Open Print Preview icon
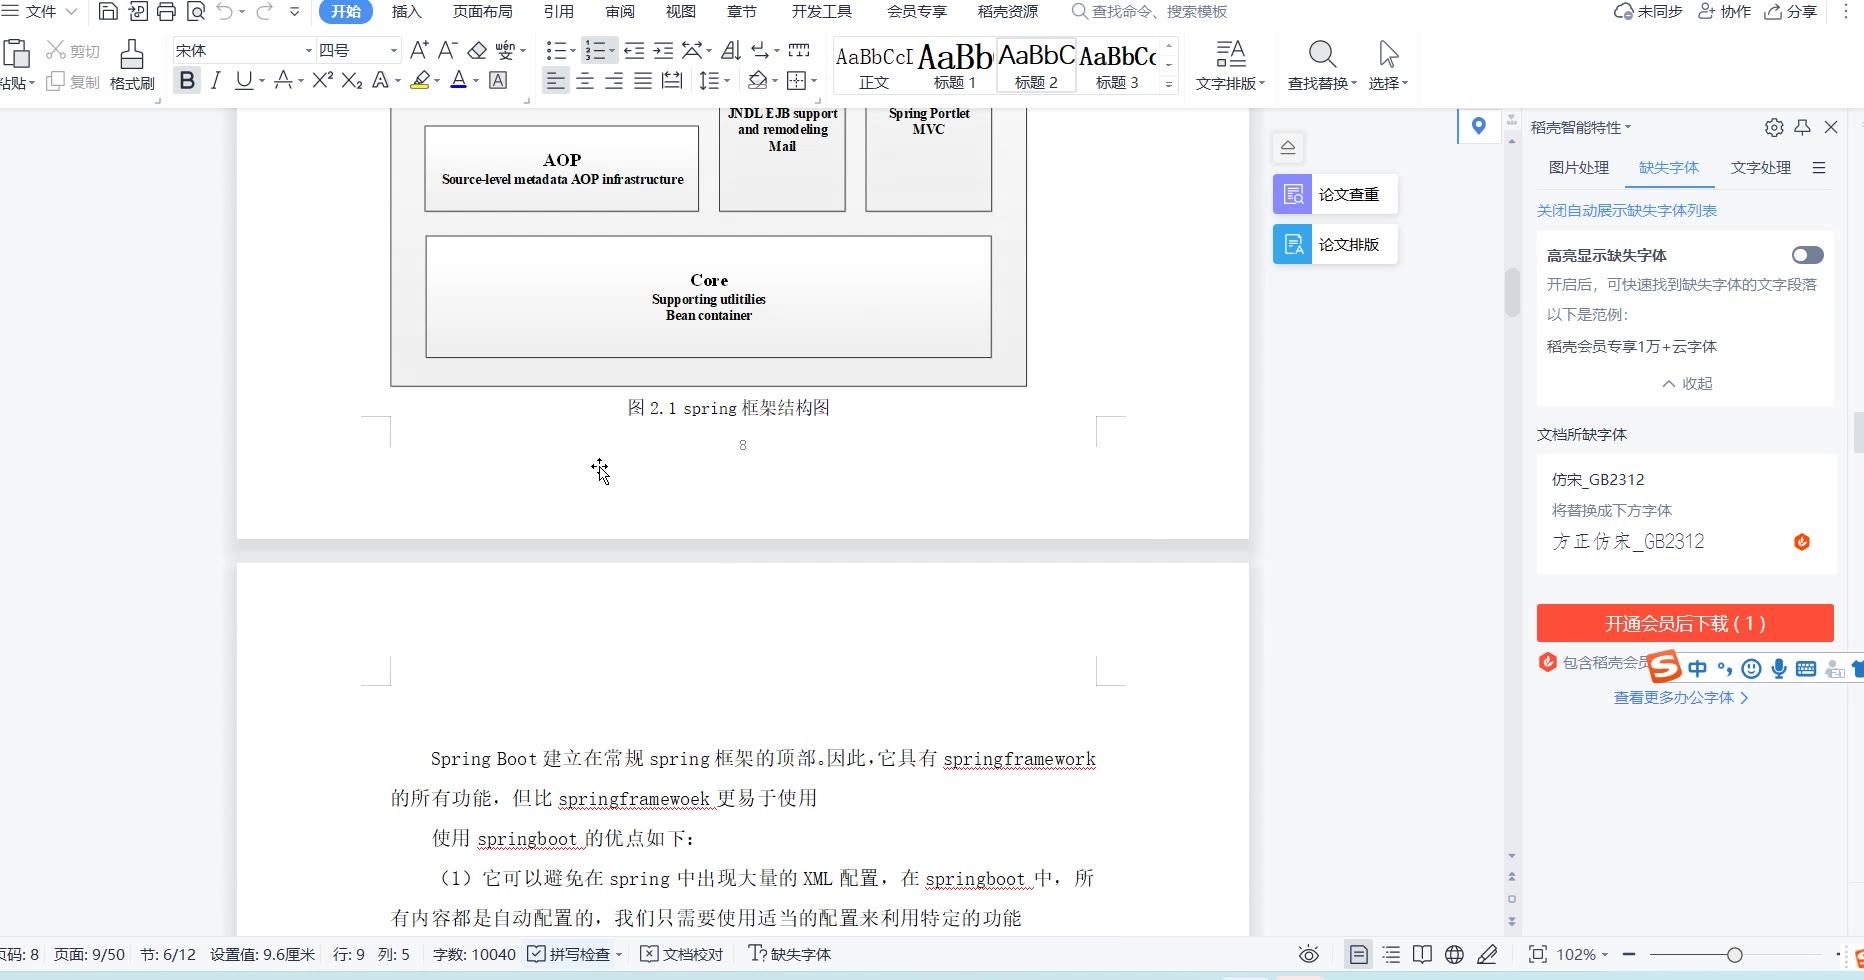The image size is (1864, 980). (x=196, y=12)
